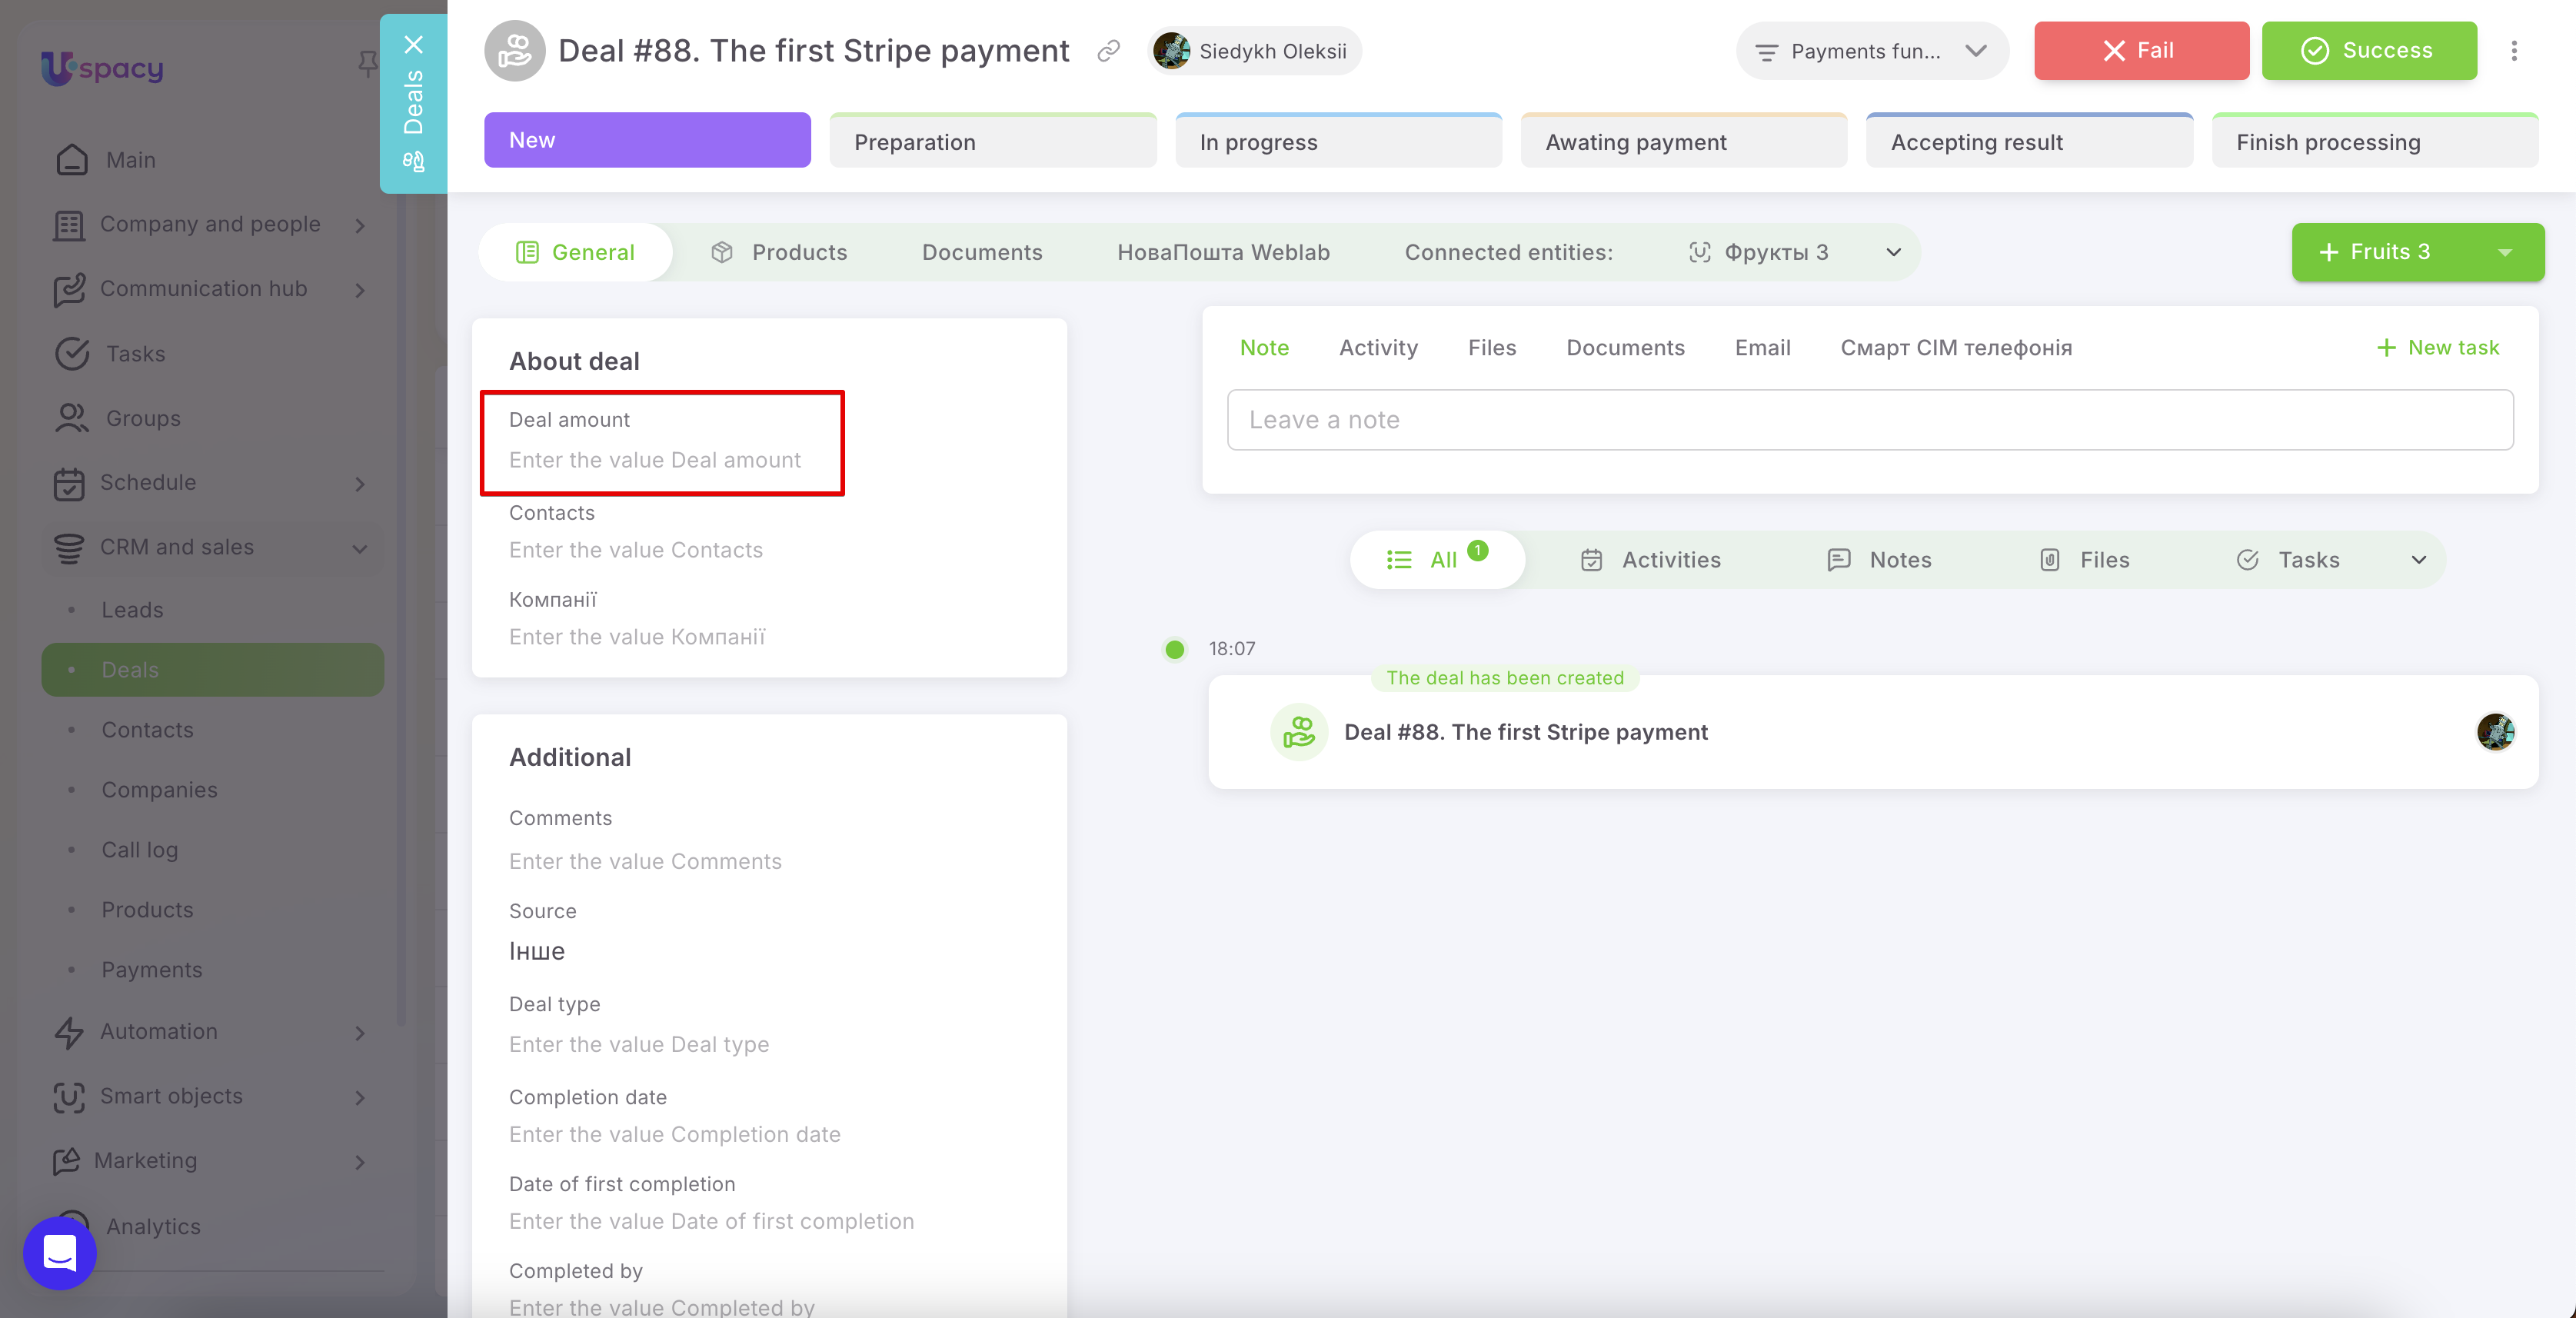Click the Leave a note field

pos(1870,420)
